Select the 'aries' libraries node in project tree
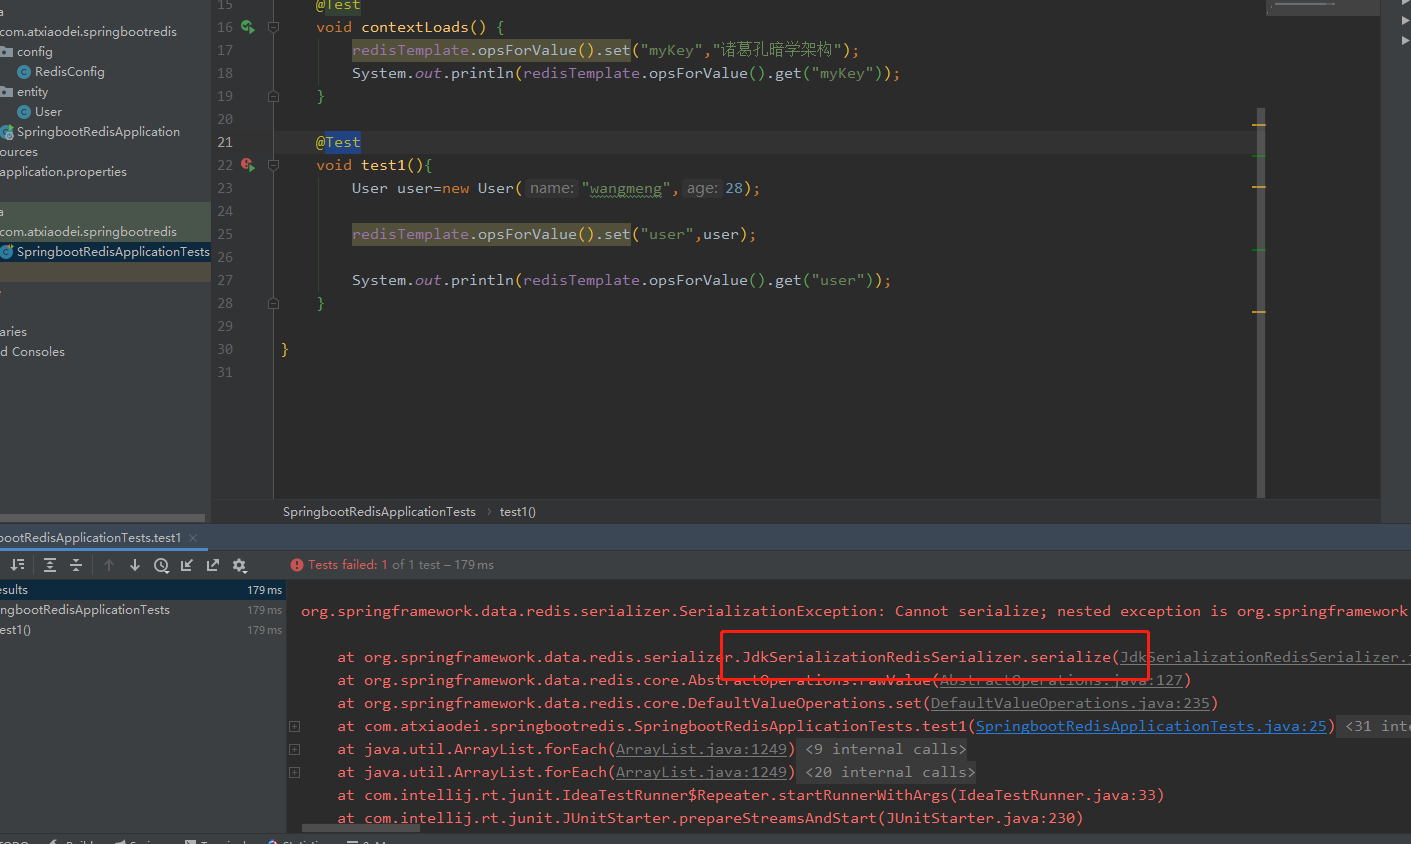This screenshot has width=1411, height=844. (14, 332)
